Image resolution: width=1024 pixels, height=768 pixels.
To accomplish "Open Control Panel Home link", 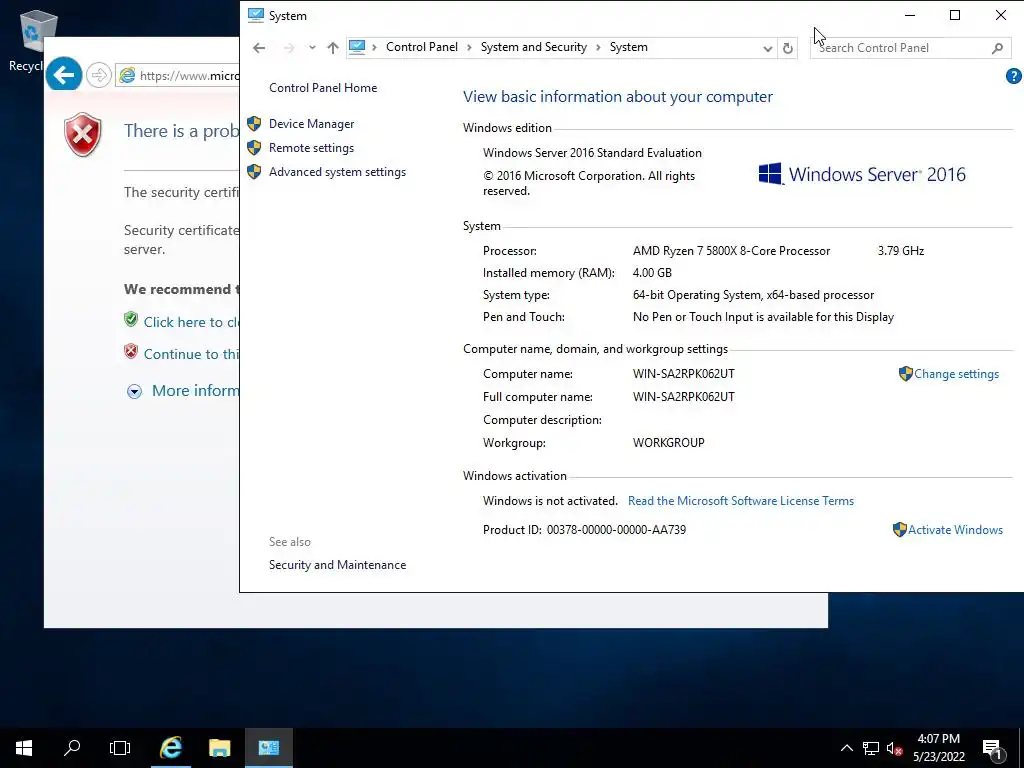I will click(x=323, y=88).
